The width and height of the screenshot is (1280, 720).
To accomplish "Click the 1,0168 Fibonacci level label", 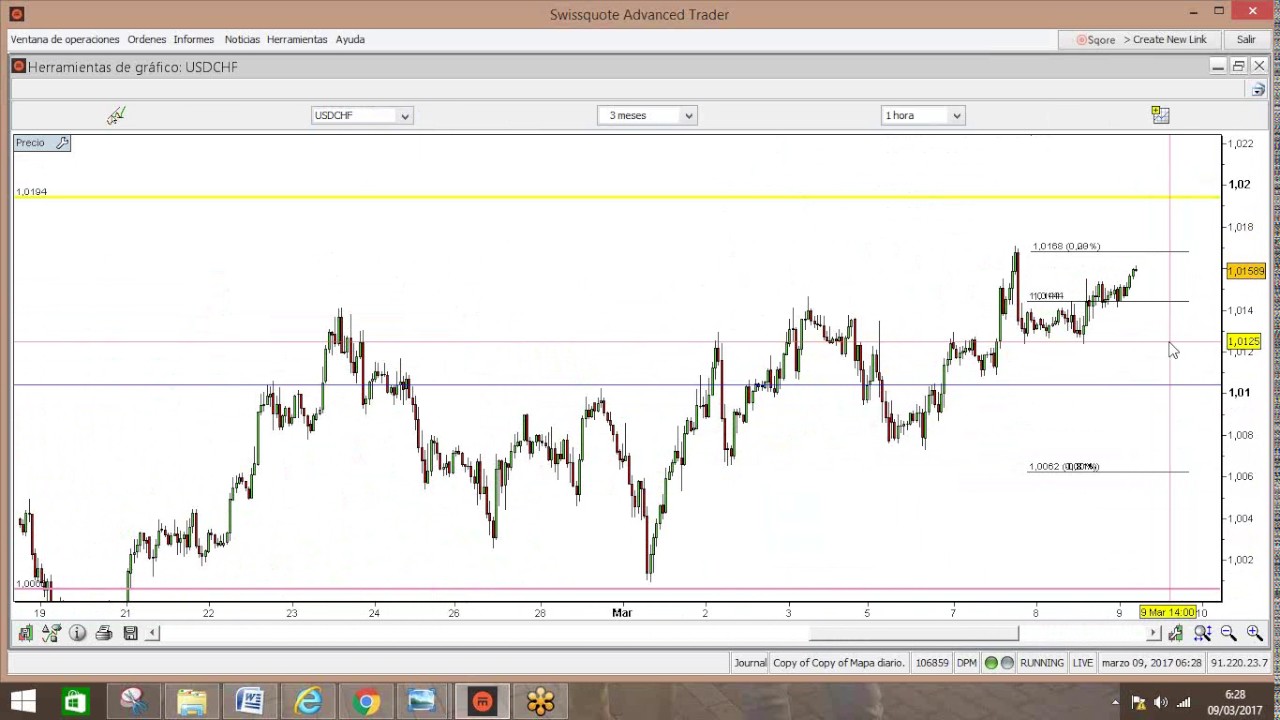I will click(x=1066, y=246).
